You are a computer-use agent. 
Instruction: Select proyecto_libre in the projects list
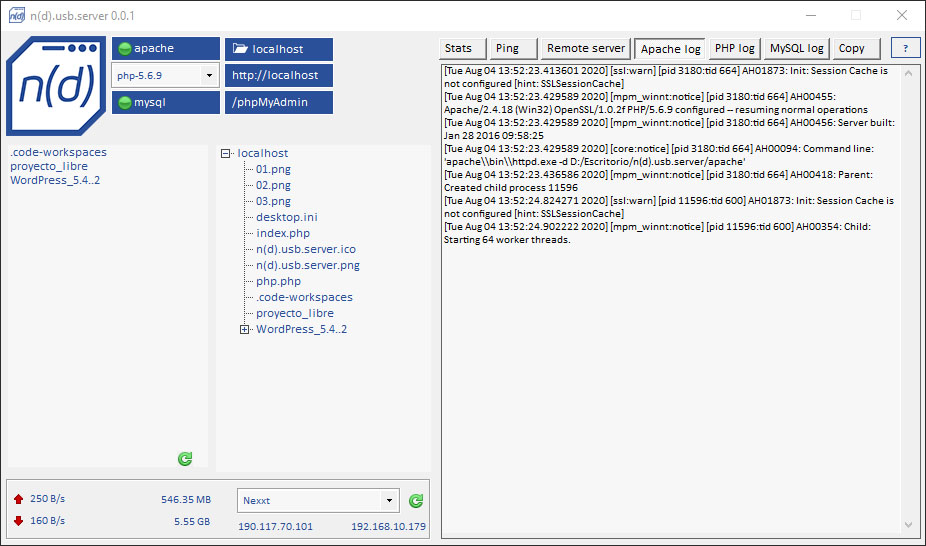49,166
